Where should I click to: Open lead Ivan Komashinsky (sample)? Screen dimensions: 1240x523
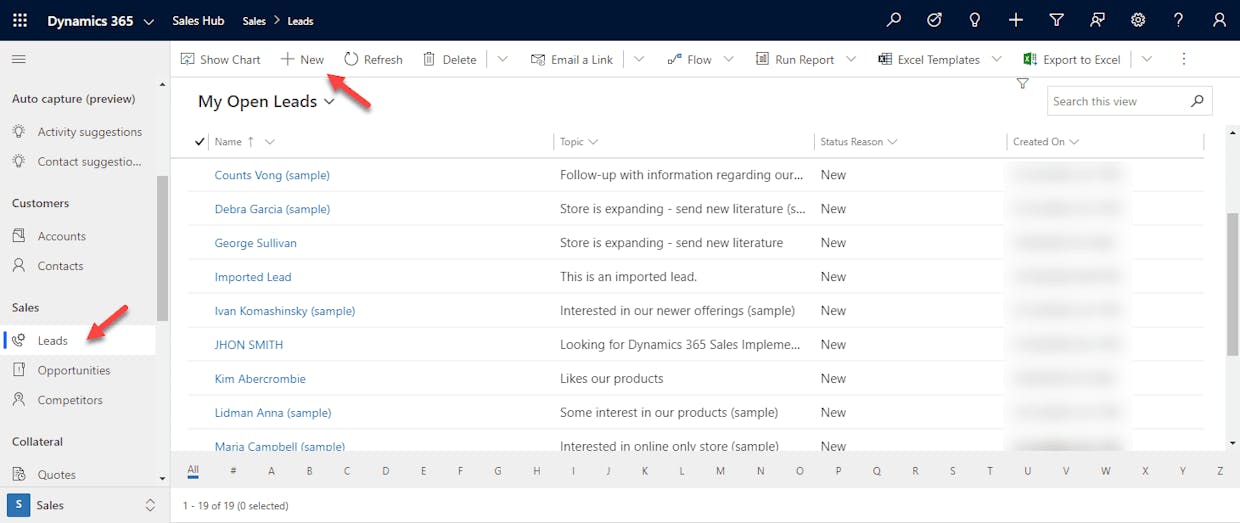[x=285, y=311]
